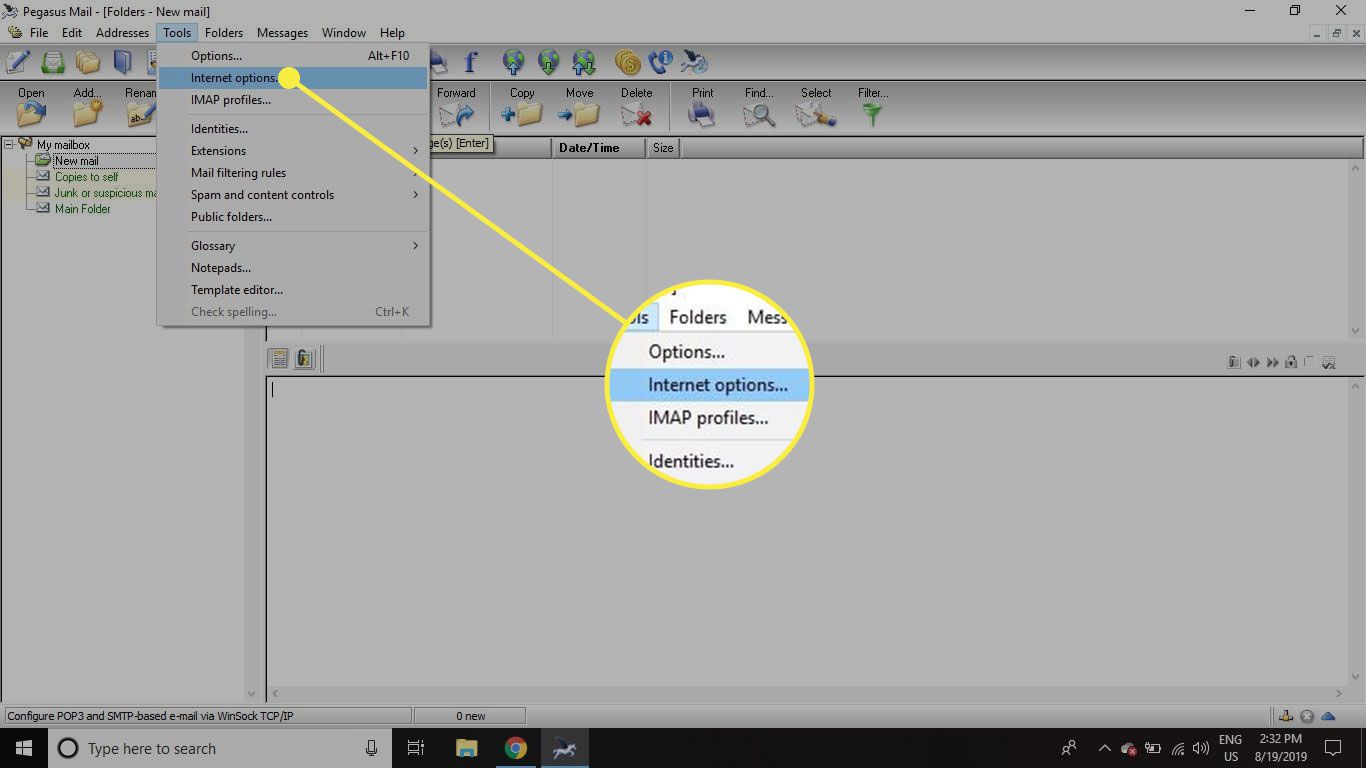Select Identities... from Tools menu

coord(294,129)
